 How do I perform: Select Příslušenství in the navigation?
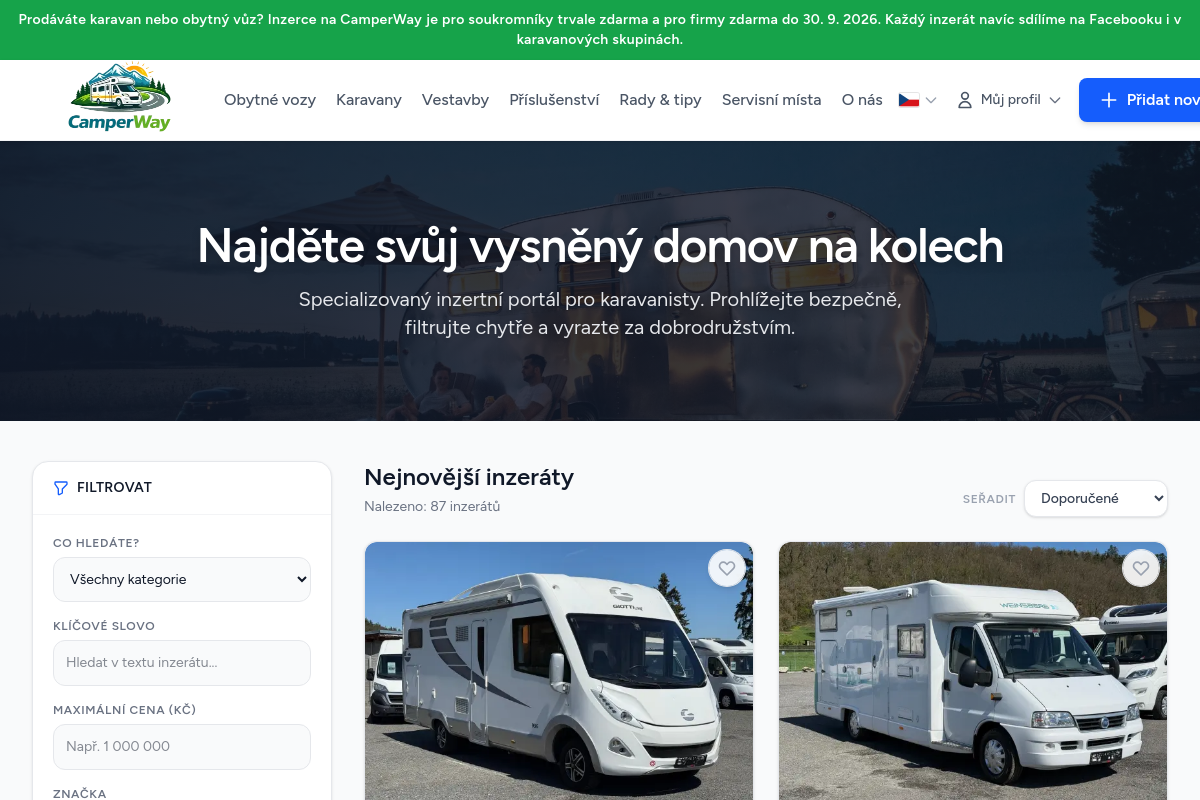(554, 100)
